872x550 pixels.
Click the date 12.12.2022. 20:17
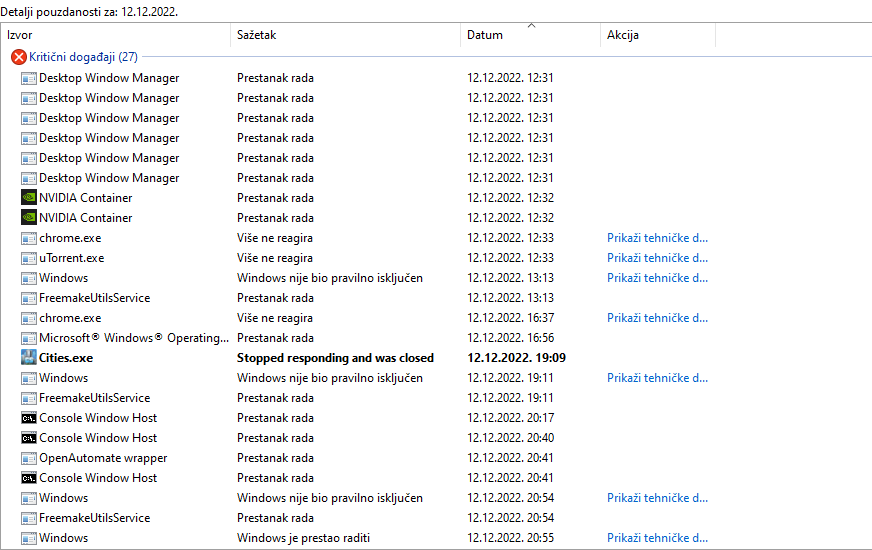(511, 418)
